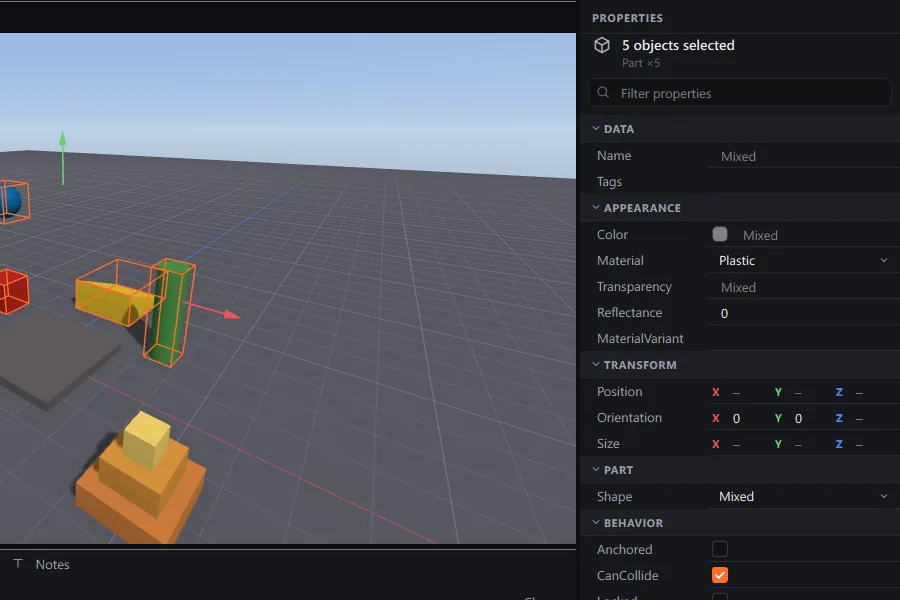Collapse the APPEARANCE section
900x600 pixels.
click(x=596, y=207)
